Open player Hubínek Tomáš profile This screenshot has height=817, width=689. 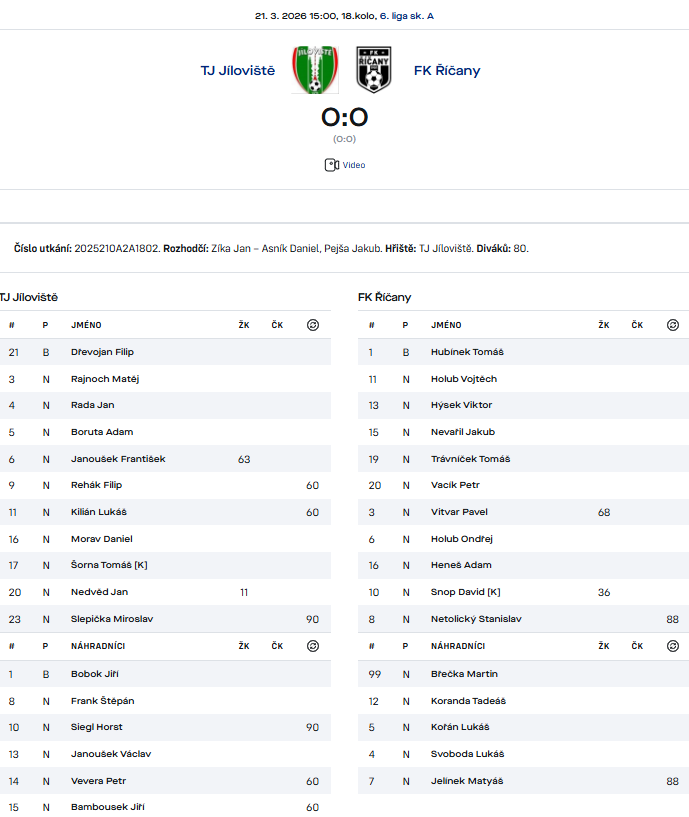pyautogui.click(x=467, y=352)
